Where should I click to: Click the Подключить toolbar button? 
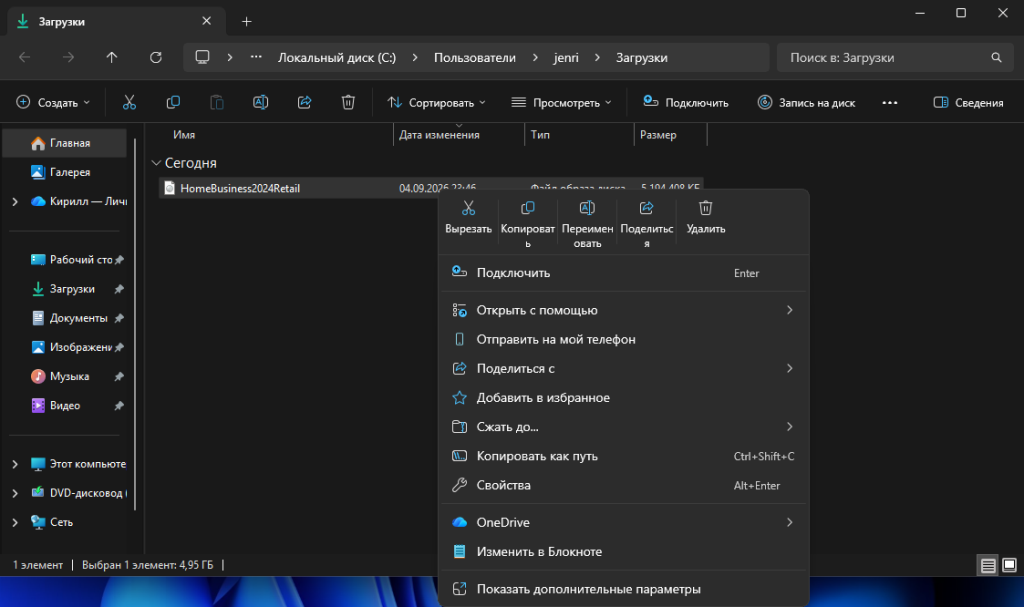pyautogui.click(x=685, y=103)
